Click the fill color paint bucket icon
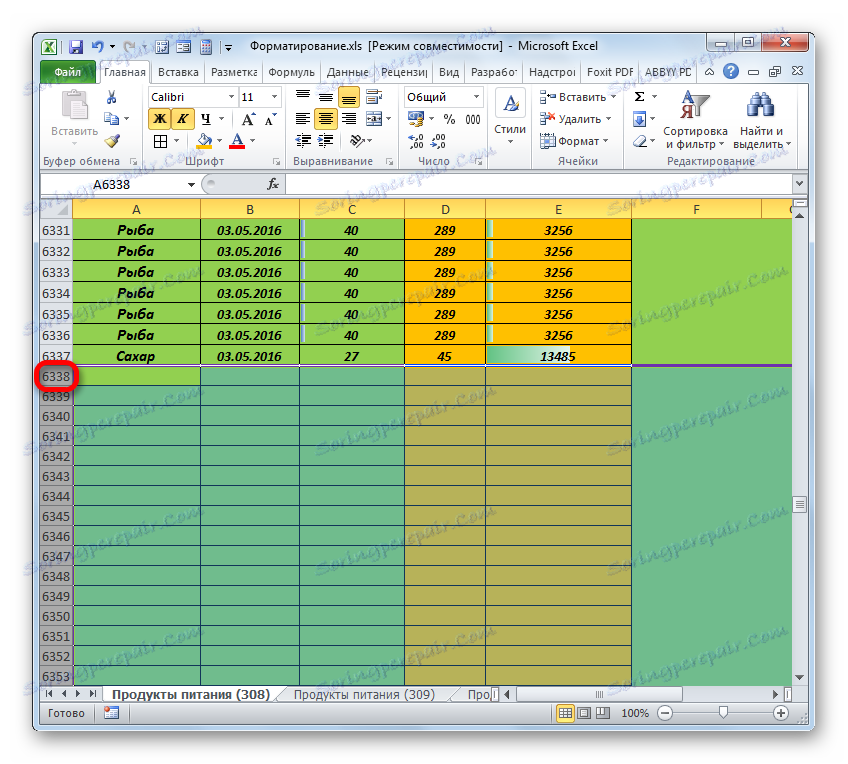This screenshot has height=764, width=848. point(204,141)
